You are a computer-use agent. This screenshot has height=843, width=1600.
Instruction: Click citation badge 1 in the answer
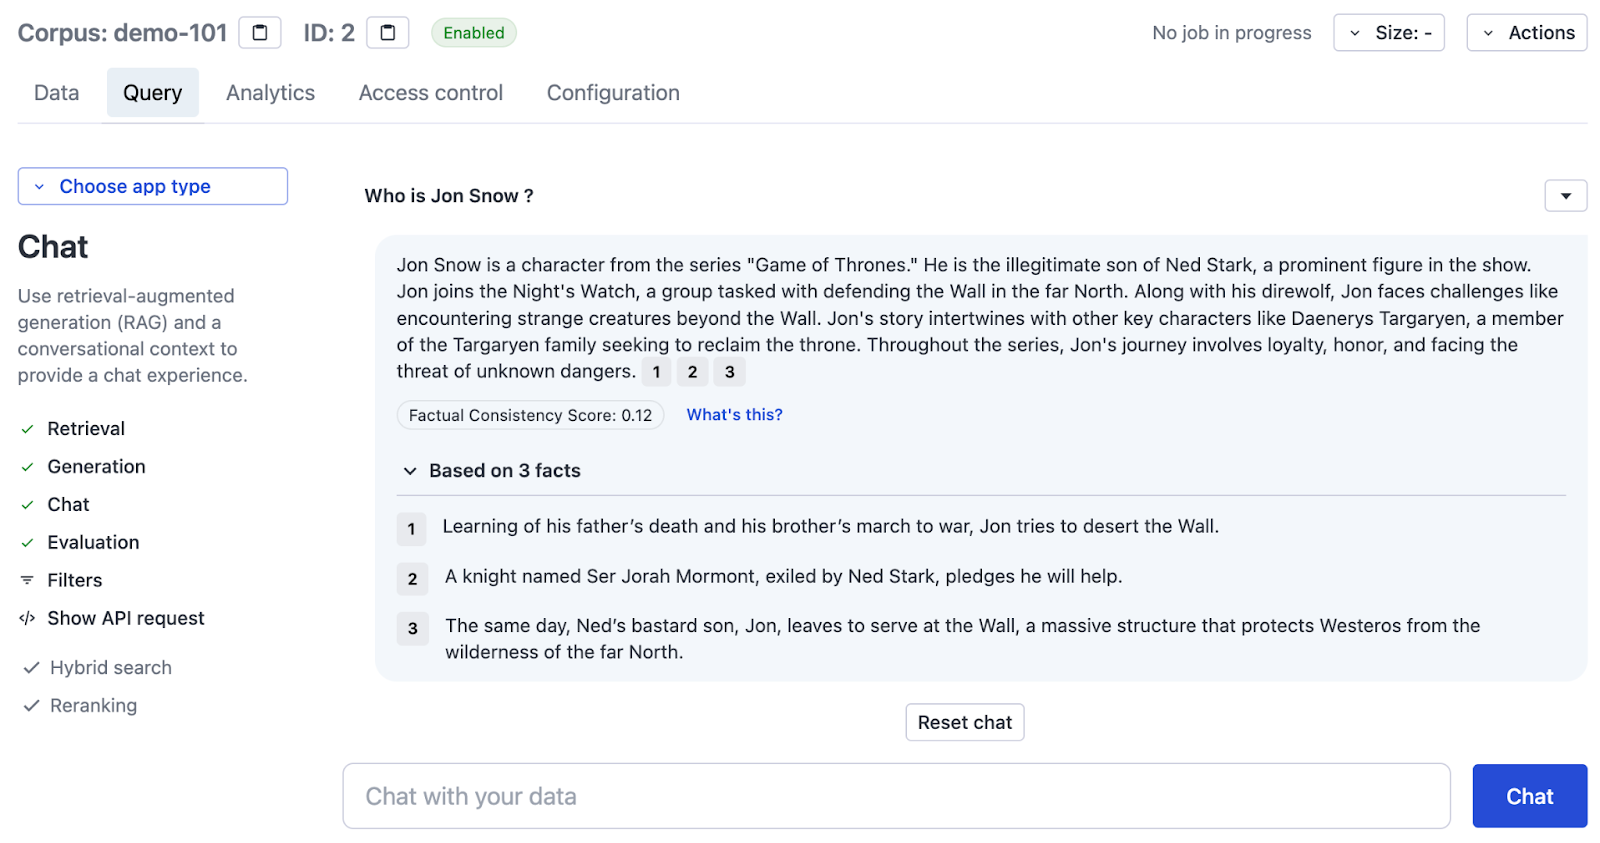(656, 372)
